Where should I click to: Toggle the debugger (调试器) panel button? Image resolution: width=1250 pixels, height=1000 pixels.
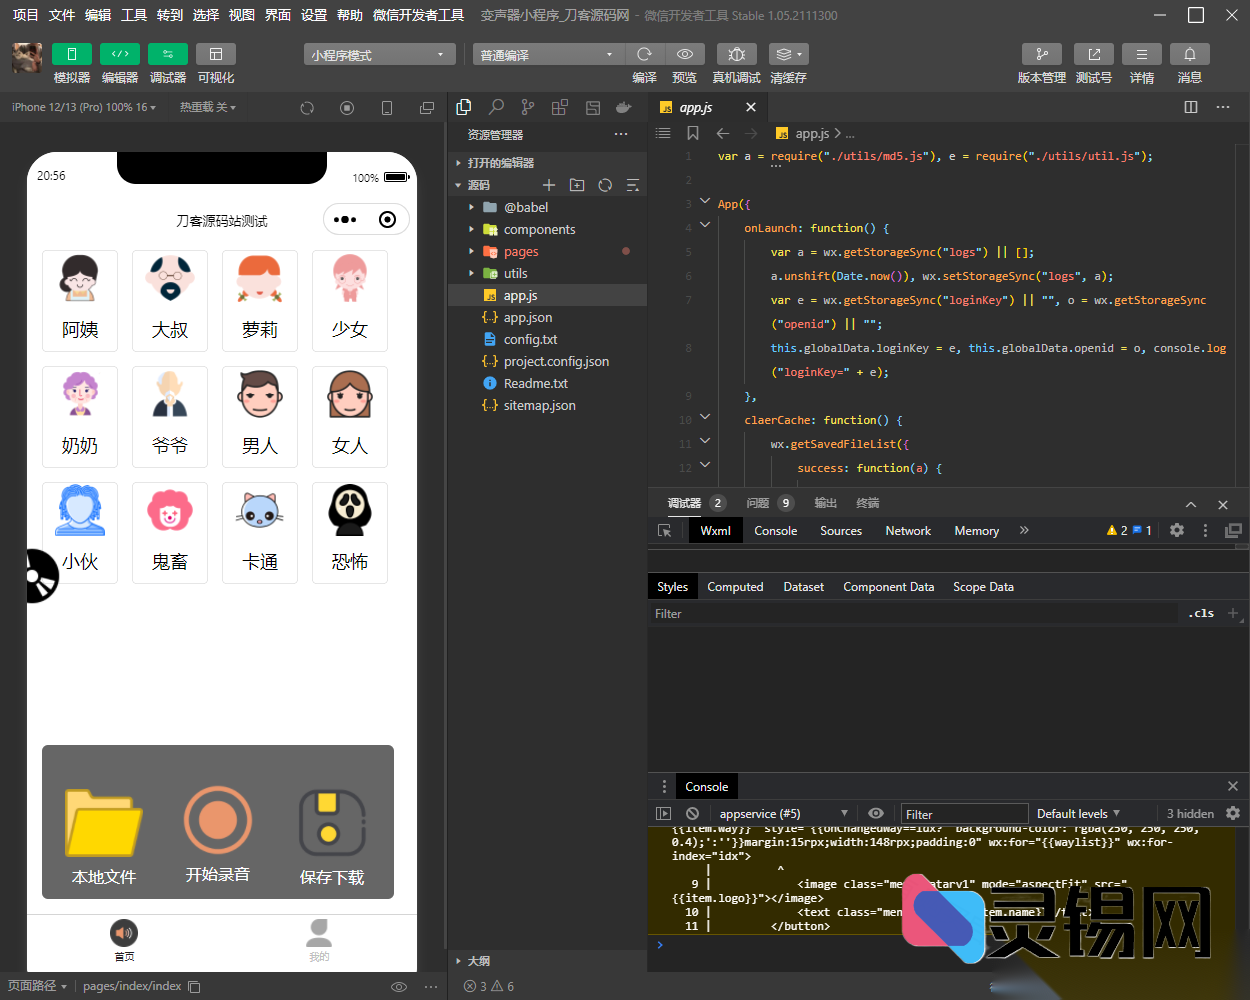(x=167, y=54)
